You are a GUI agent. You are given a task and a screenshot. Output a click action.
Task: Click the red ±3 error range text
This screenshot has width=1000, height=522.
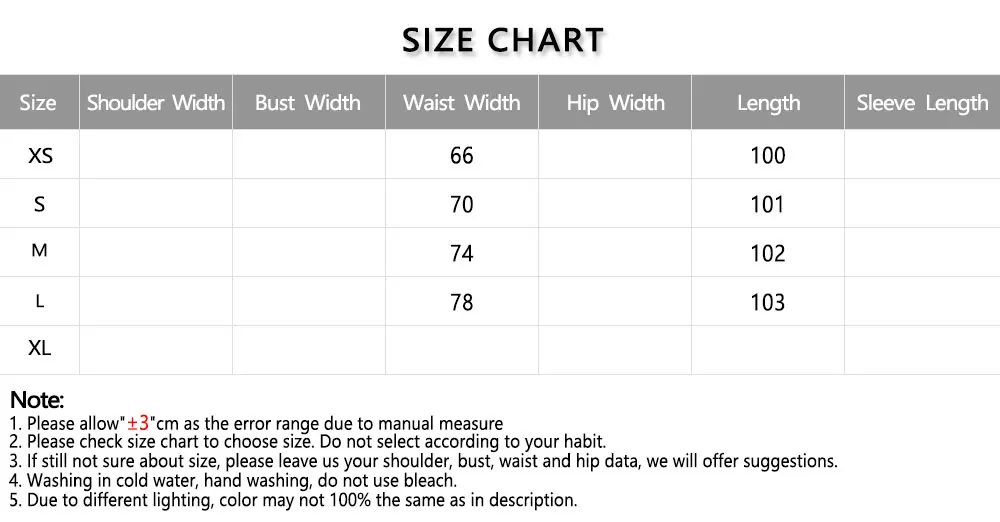[x=139, y=423]
